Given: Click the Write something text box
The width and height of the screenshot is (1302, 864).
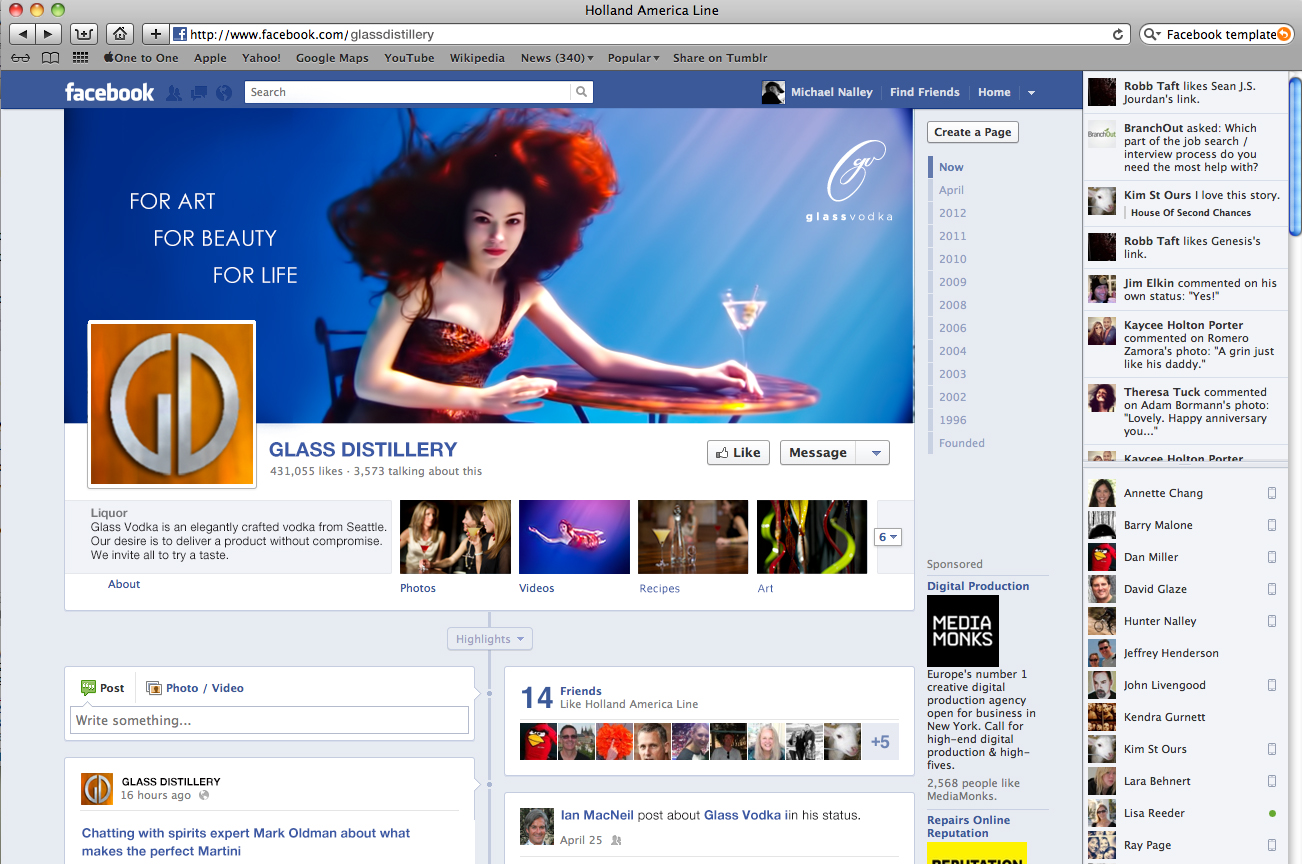Looking at the screenshot, I should coord(270,720).
